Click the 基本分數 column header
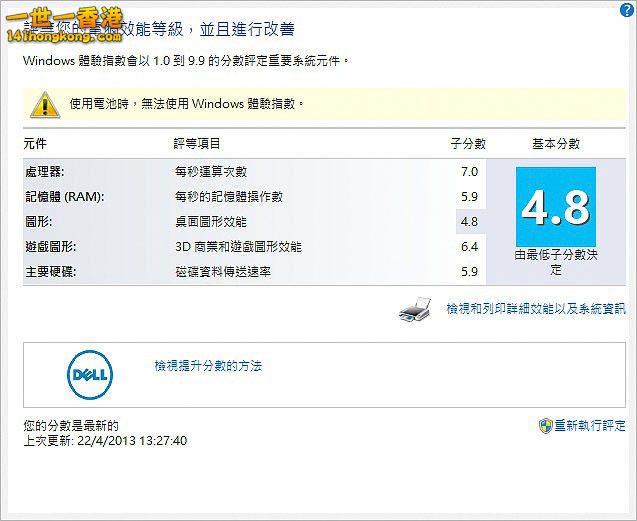 click(x=555, y=144)
